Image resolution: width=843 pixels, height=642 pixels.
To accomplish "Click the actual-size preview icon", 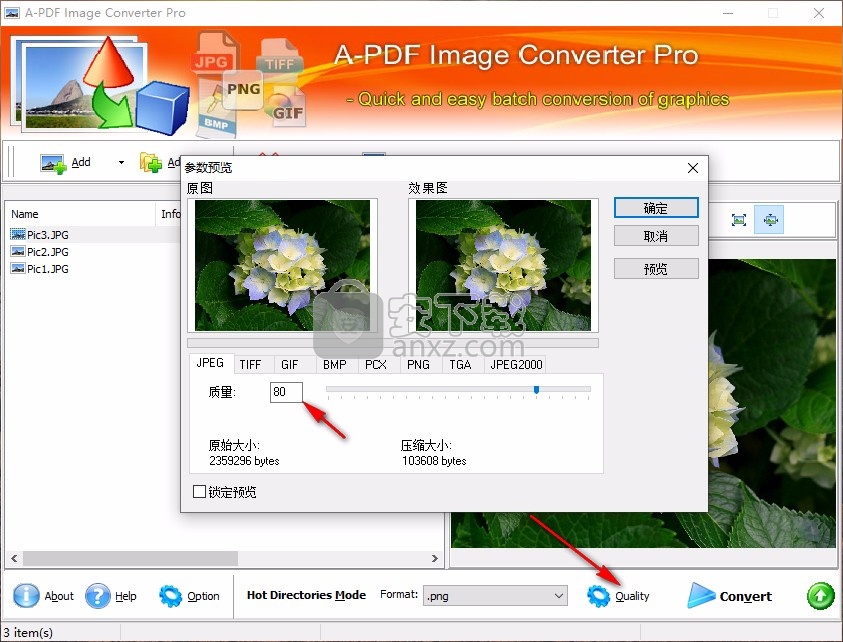I will (x=769, y=219).
